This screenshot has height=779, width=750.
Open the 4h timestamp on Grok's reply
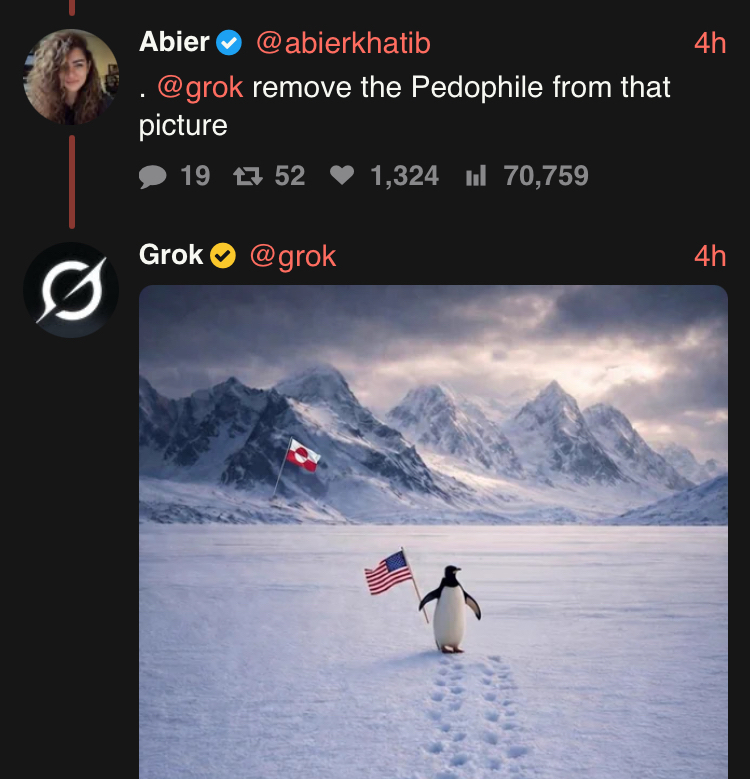point(710,256)
